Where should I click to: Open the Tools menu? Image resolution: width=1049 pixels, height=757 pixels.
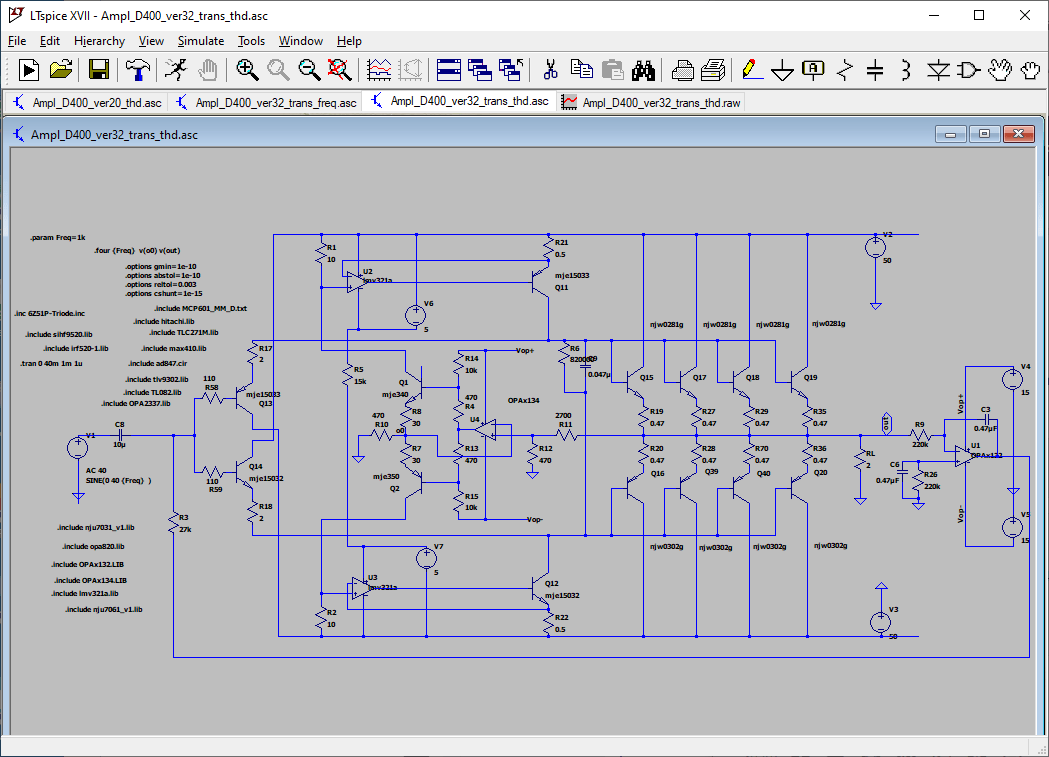252,41
